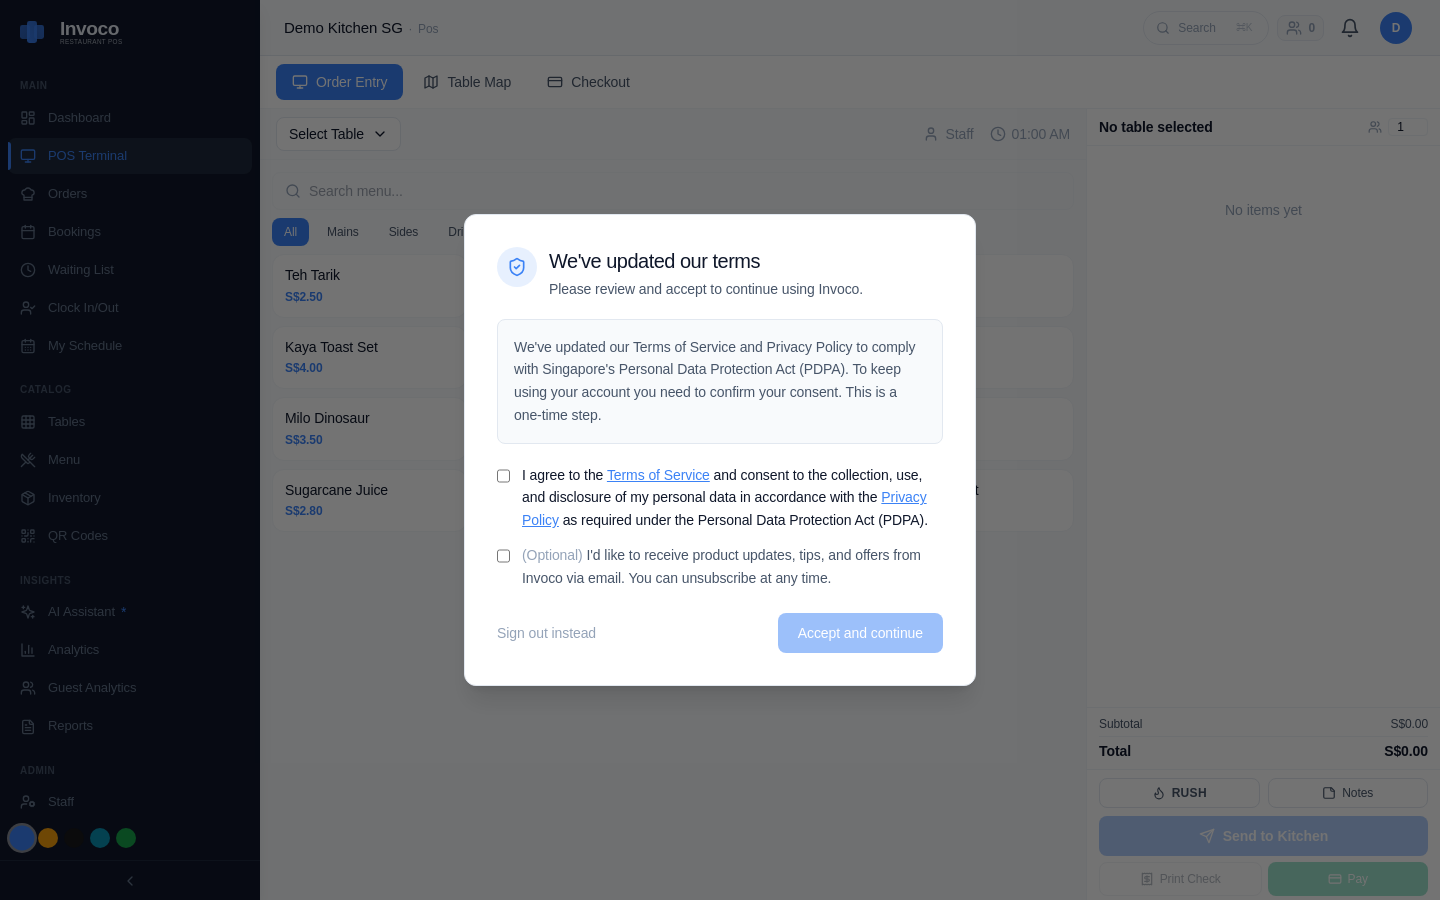This screenshot has width=1440, height=900.
Task: Open the Bookings section in the sidebar
Action: 73,231
